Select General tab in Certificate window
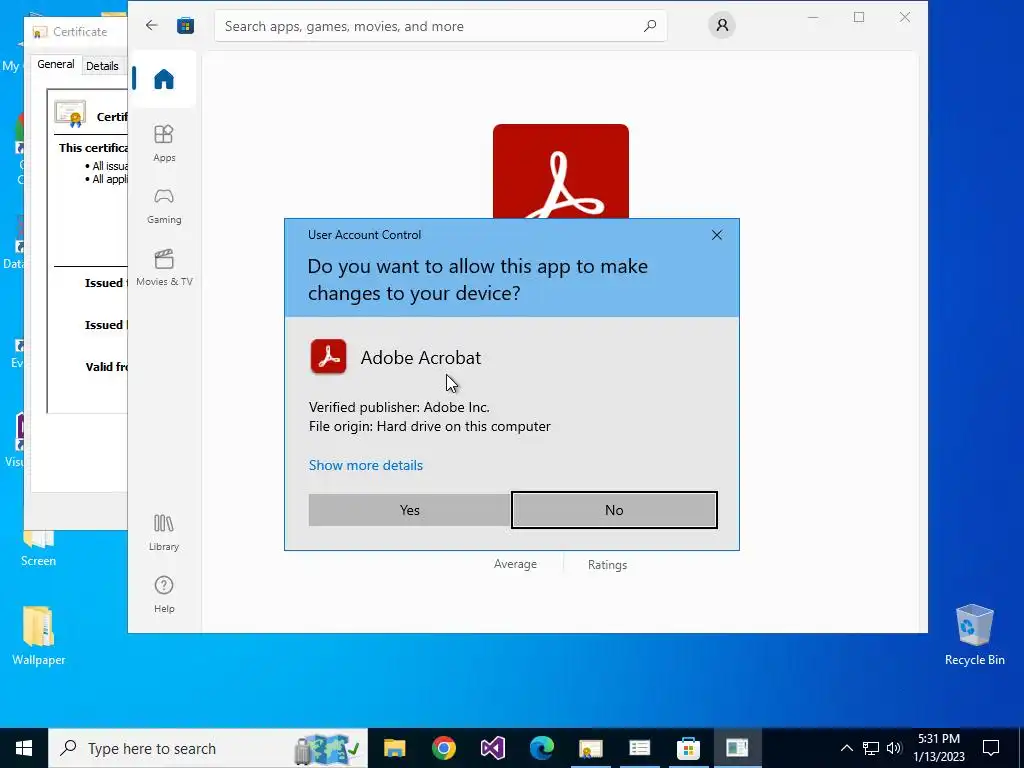The width and height of the screenshot is (1024, 768). click(x=56, y=64)
